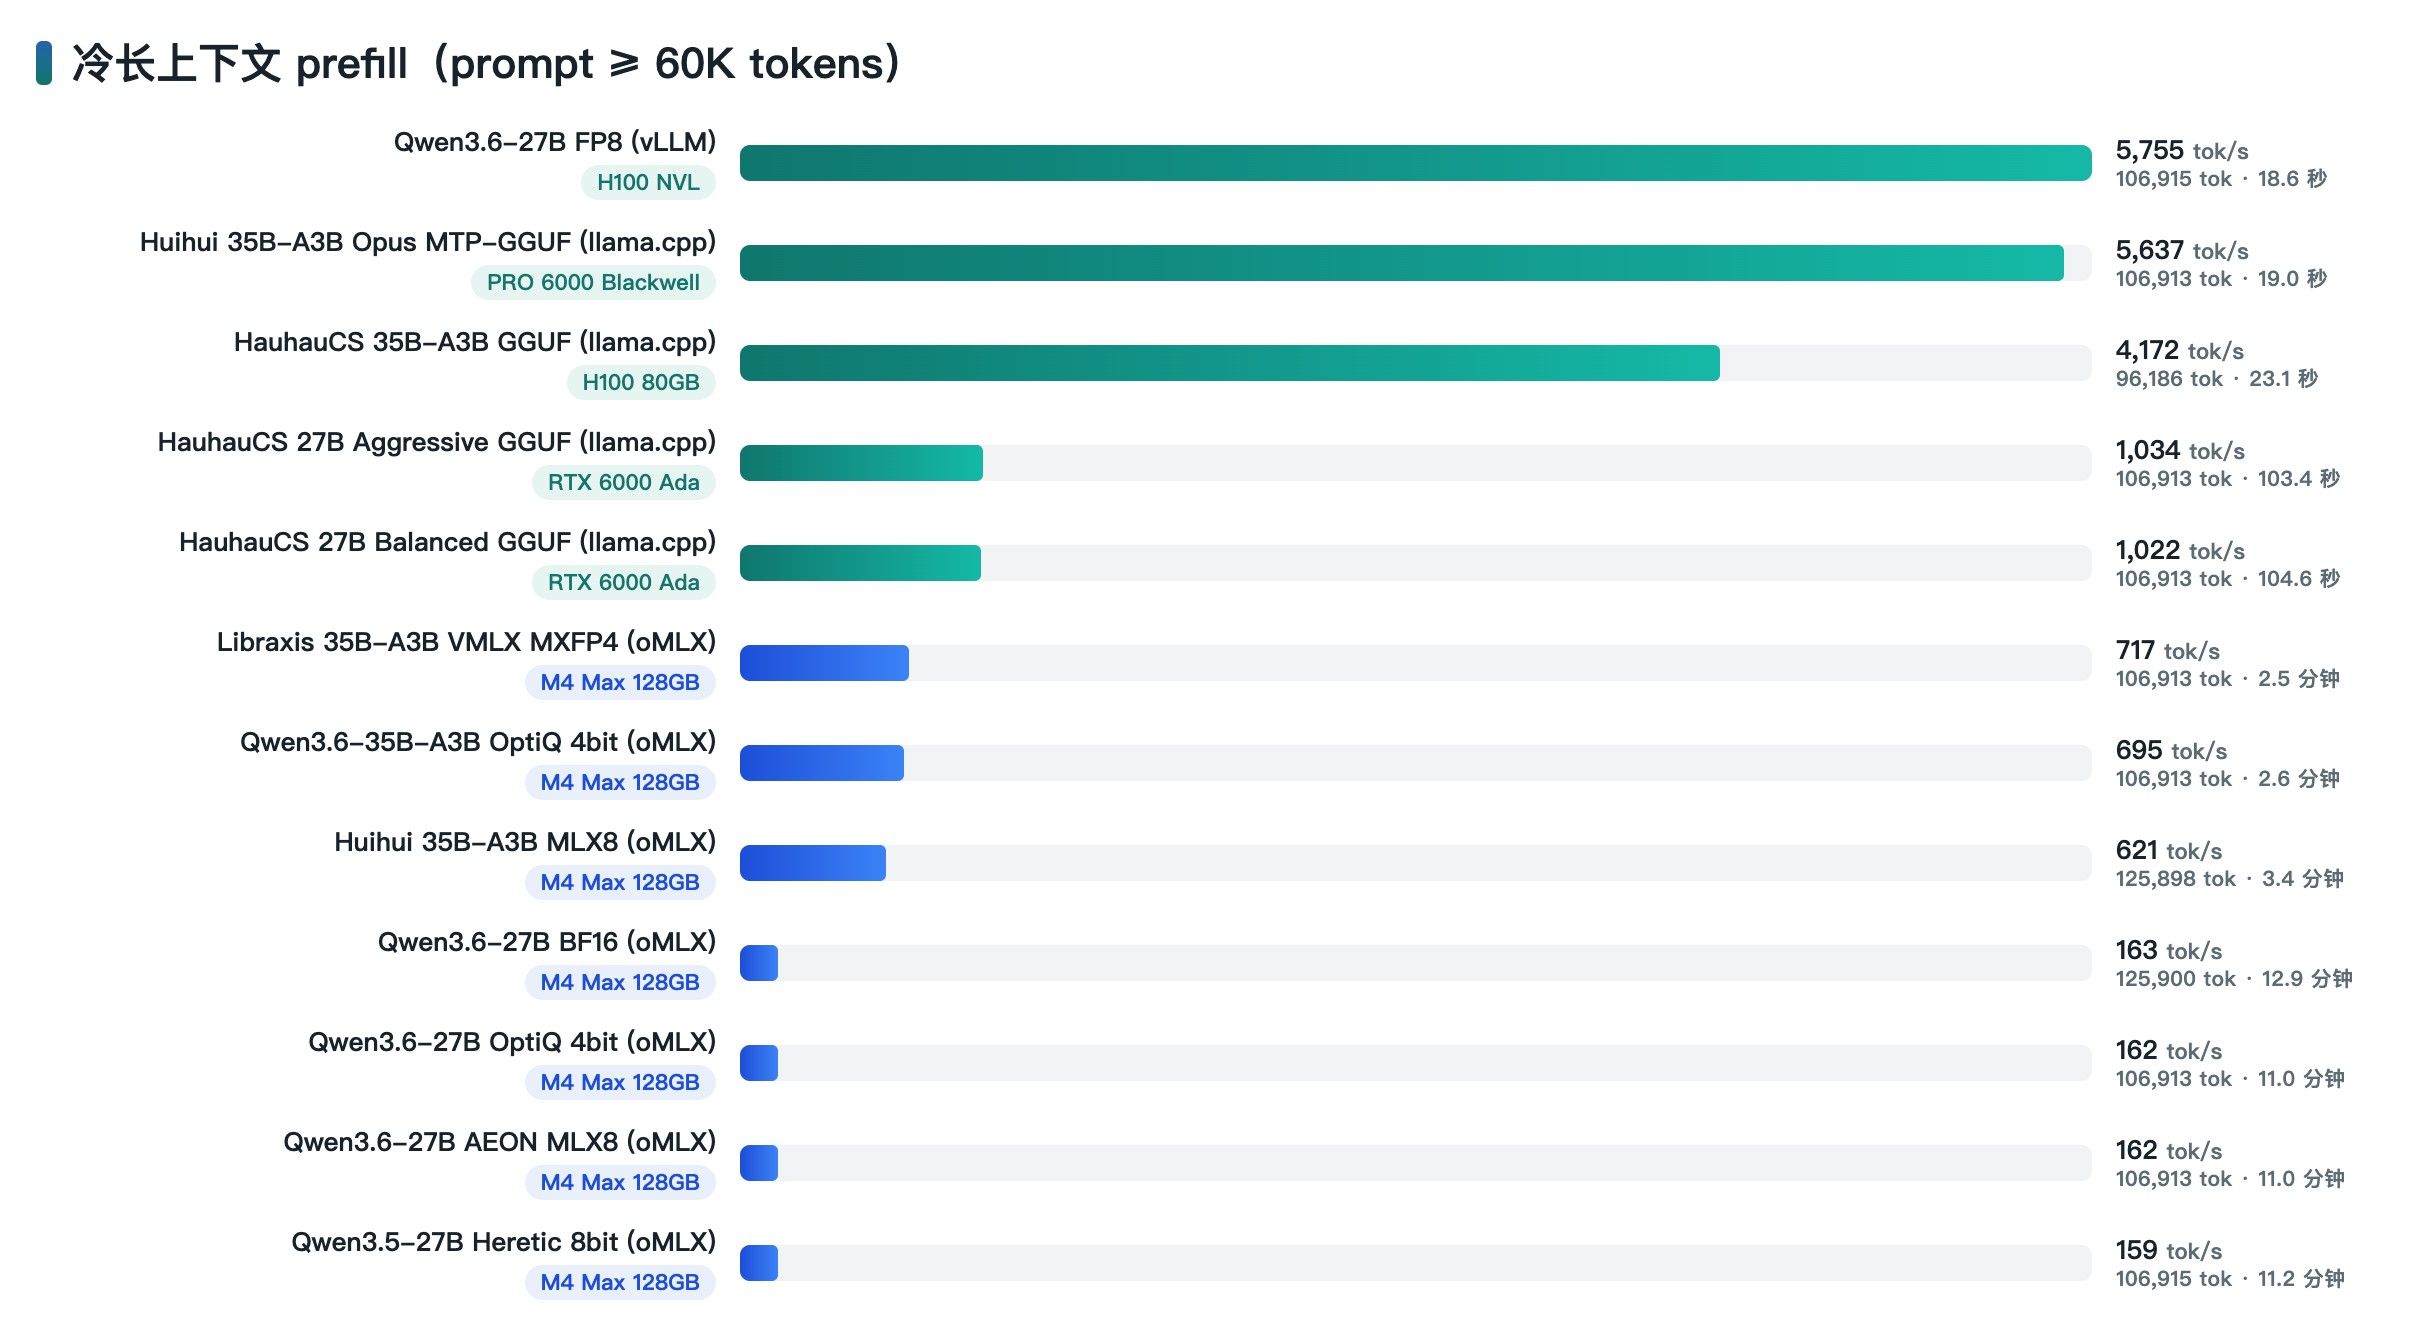Select the blue bar for Qwen3.6-27B OptiQ 4bit
2420x1322 pixels.
pos(759,1063)
